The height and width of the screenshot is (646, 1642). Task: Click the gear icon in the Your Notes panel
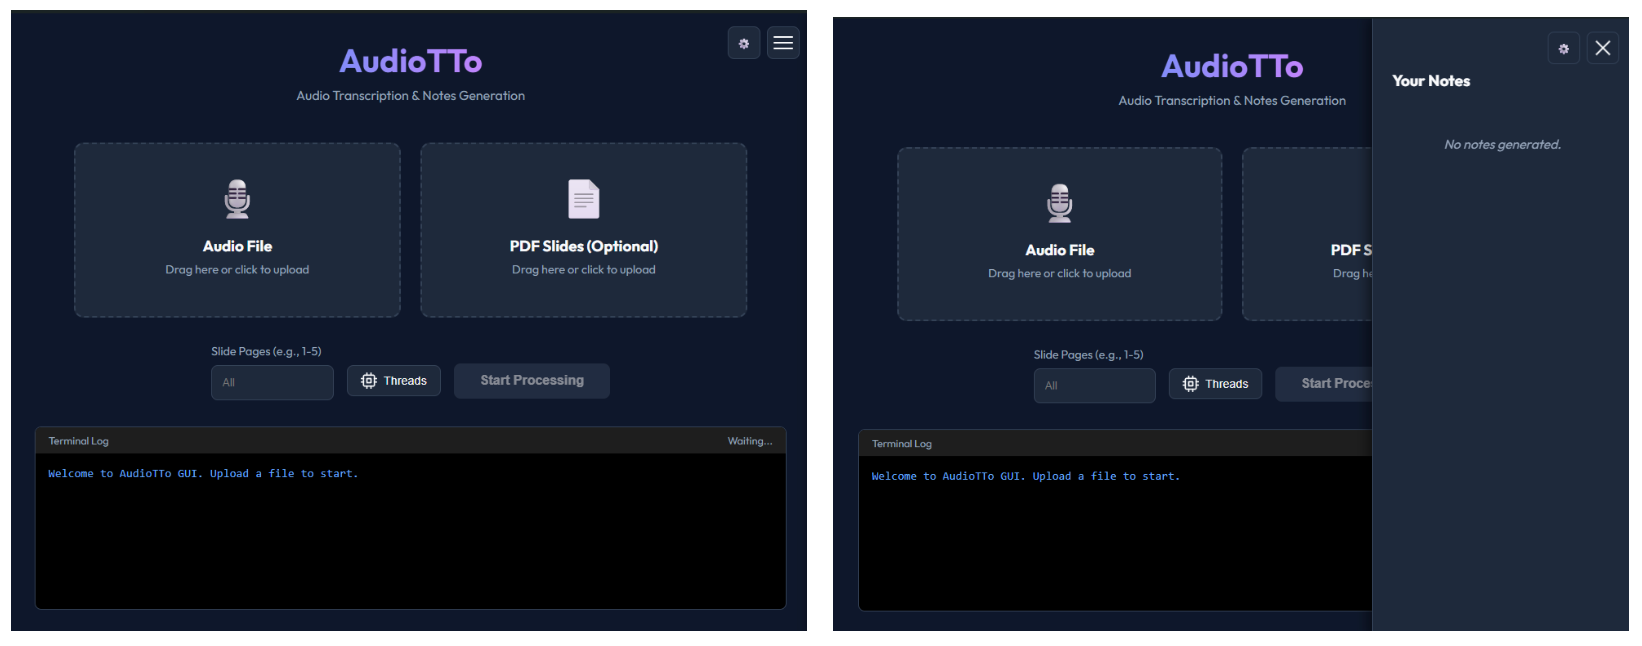1563,48
